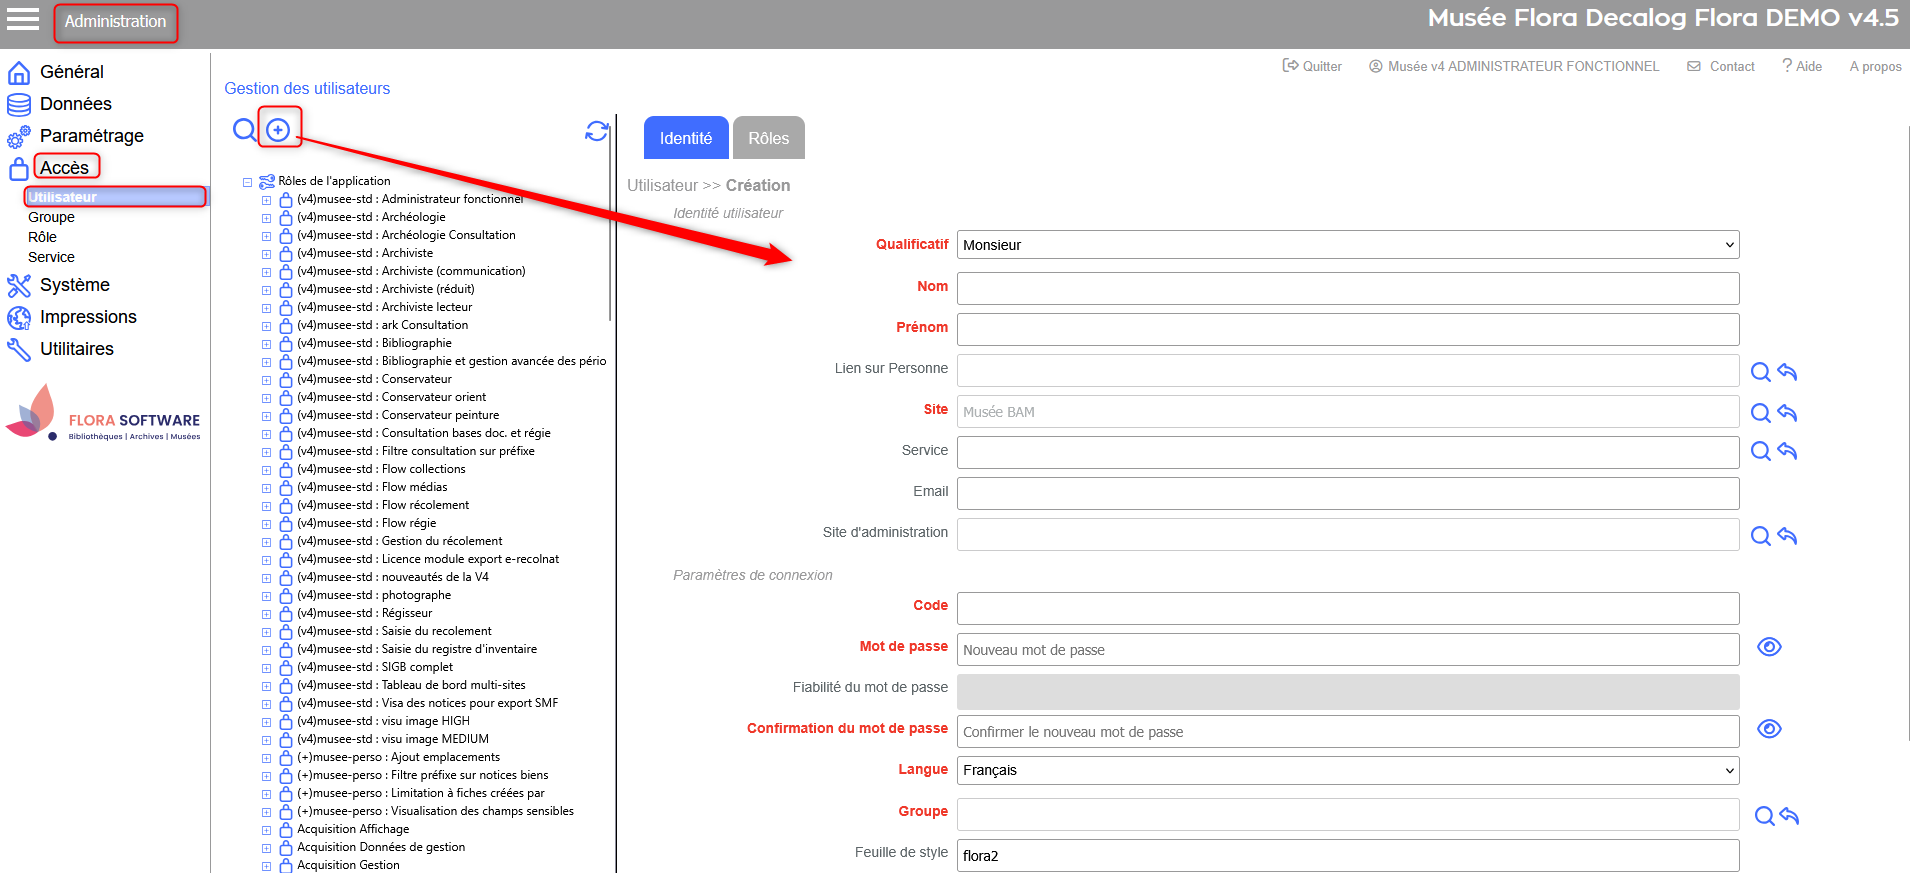Open the hamburger menu icon
This screenshot has width=1910, height=873.
point(23,19)
